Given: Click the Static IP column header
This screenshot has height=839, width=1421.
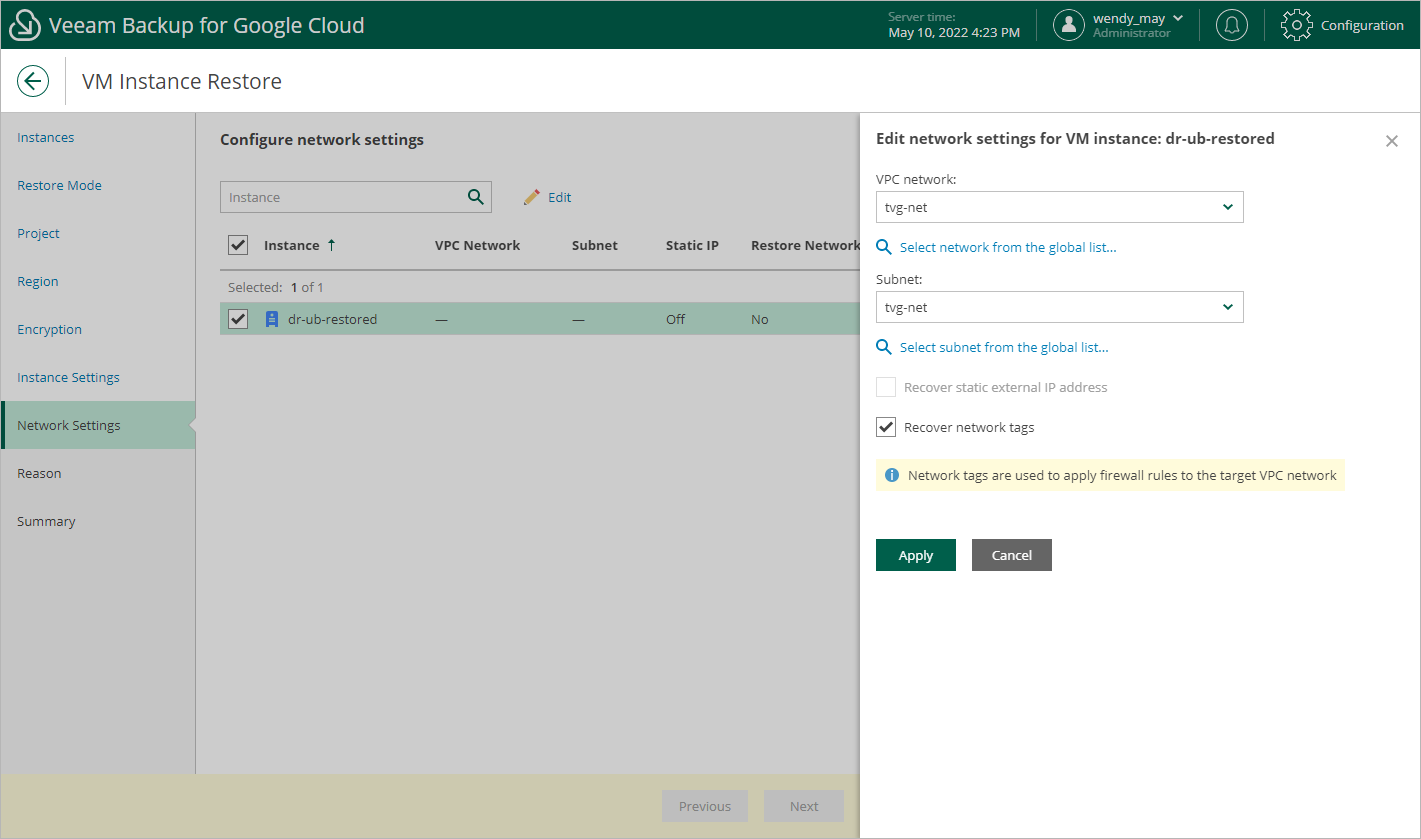Looking at the screenshot, I should coord(692,245).
